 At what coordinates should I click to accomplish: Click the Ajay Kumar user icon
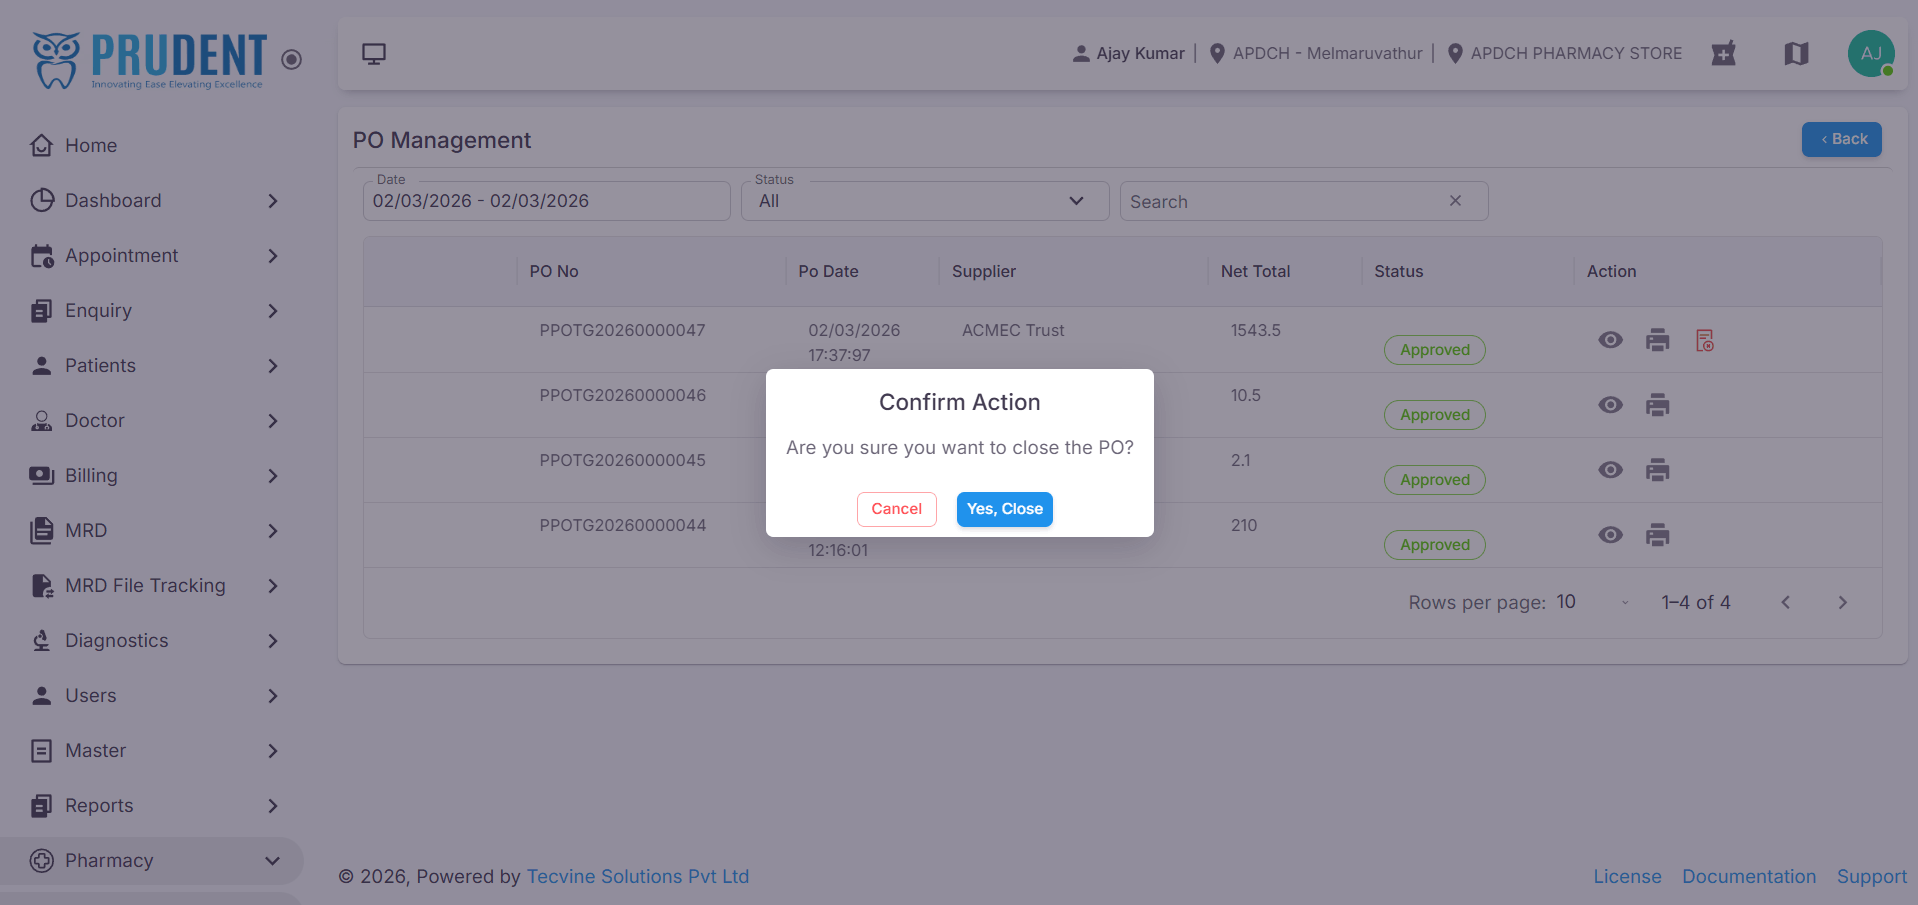pyautogui.click(x=1081, y=54)
